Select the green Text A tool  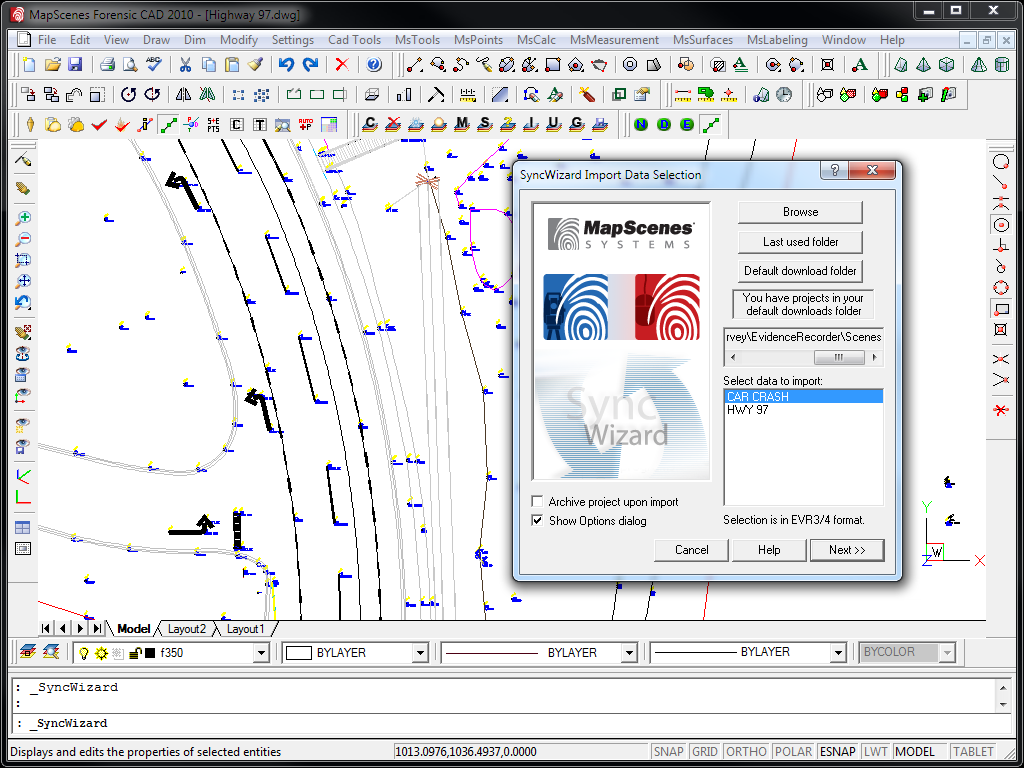click(740, 65)
